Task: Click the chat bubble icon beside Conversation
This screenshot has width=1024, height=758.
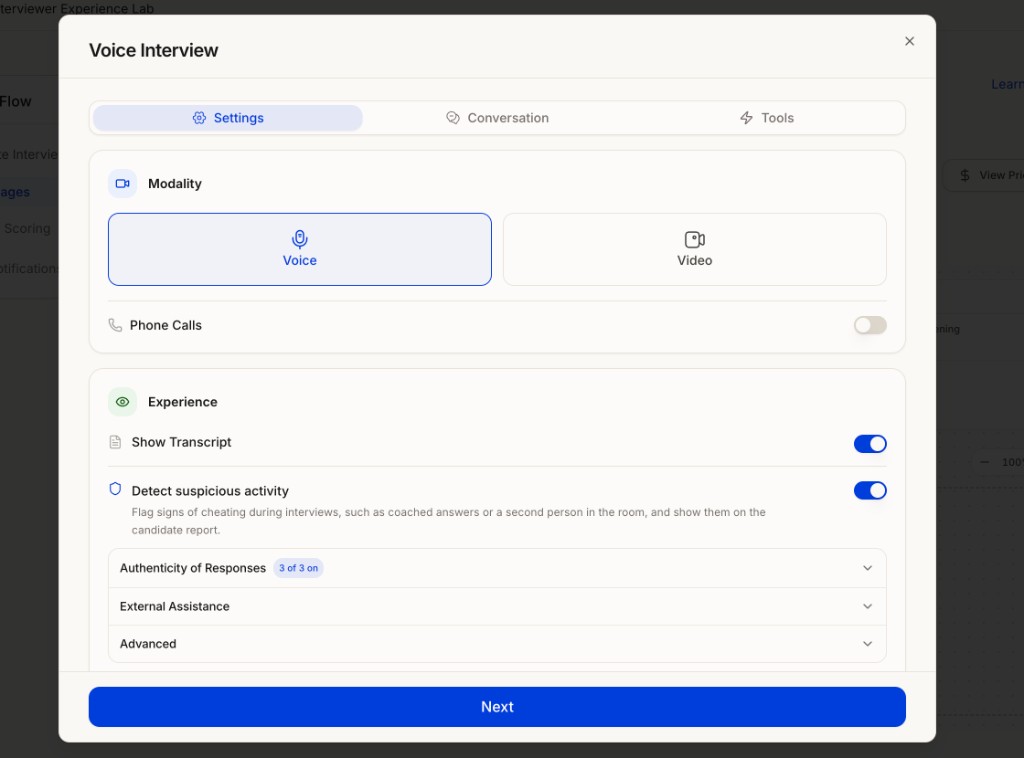Action: [x=453, y=118]
